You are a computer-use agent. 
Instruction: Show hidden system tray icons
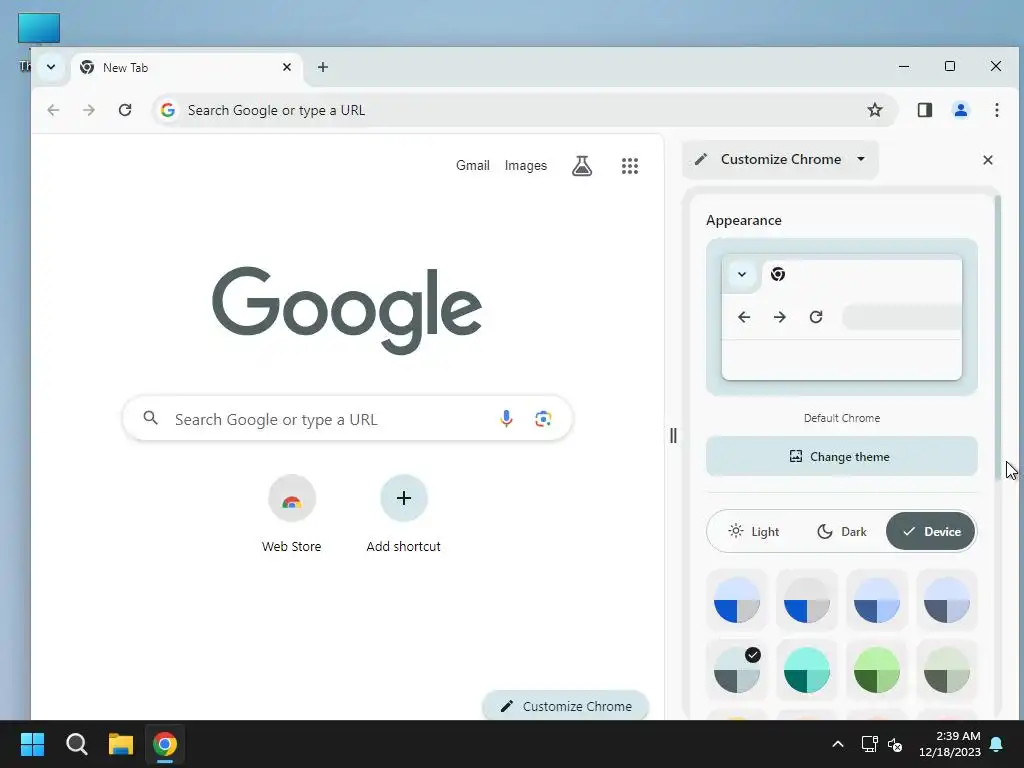[x=838, y=744]
